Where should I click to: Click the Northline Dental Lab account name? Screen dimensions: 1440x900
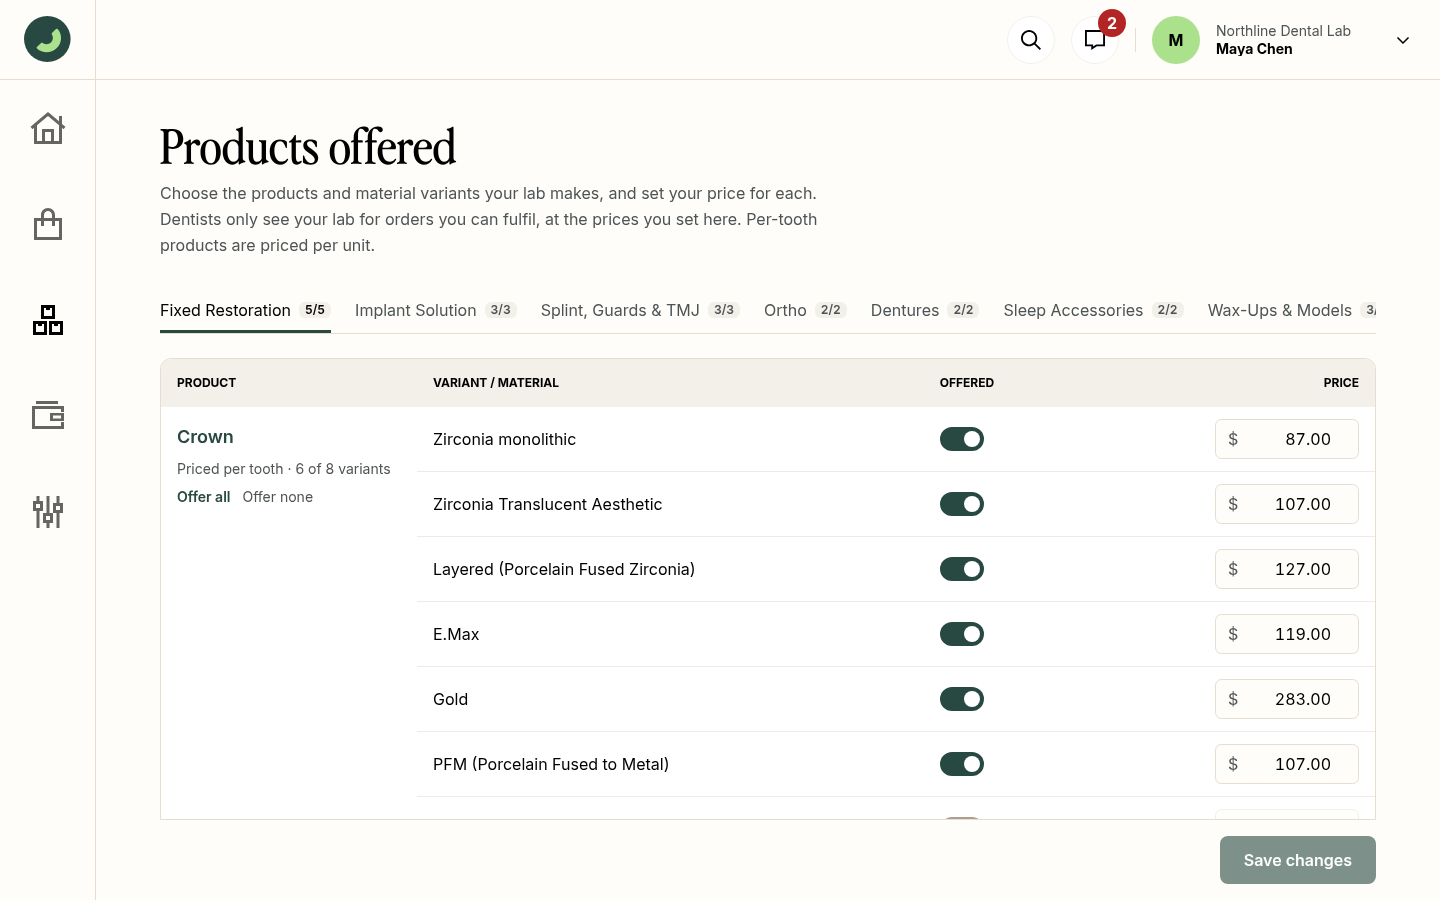pos(1283,31)
